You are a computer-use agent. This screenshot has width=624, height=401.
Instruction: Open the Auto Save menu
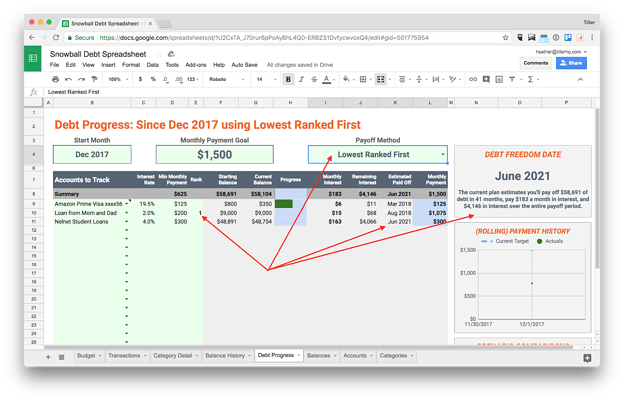coord(244,65)
